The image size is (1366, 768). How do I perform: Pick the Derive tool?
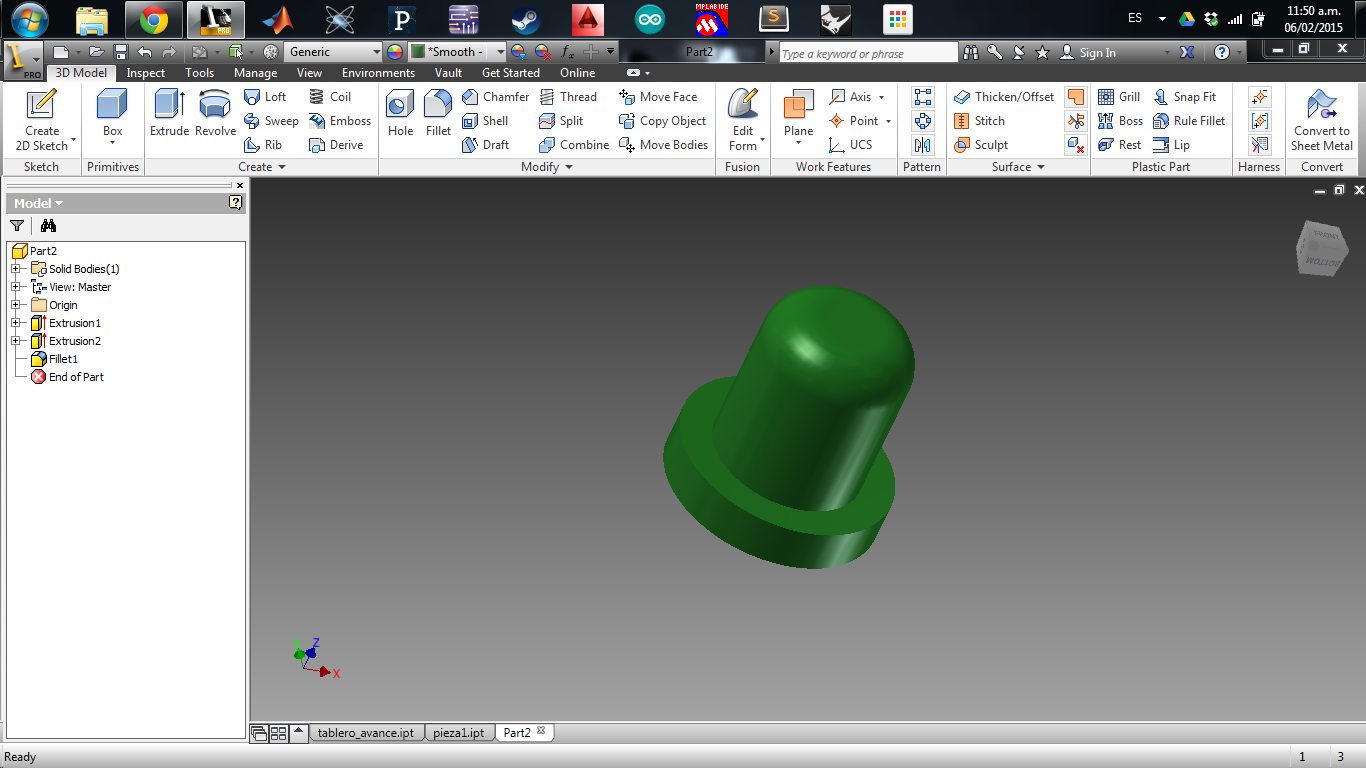336,145
